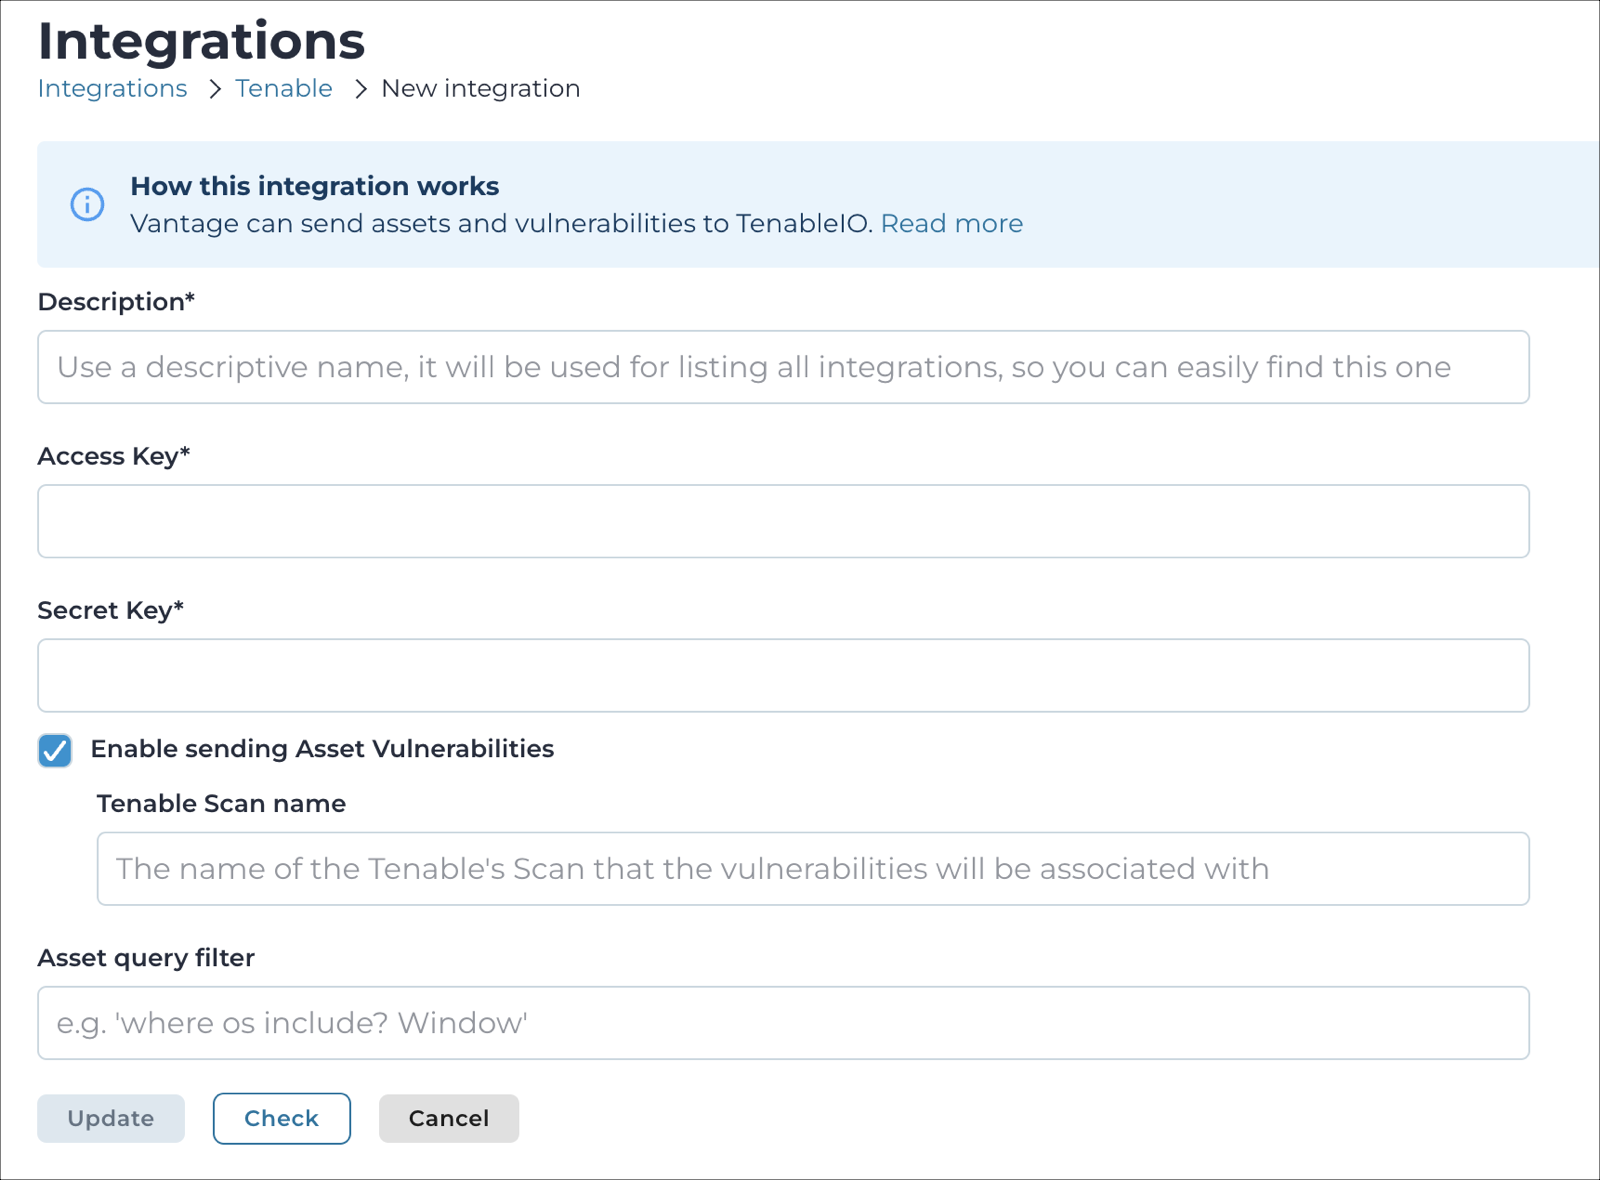Focus the Description input field
This screenshot has width=1600, height=1180.
coord(783,367)
